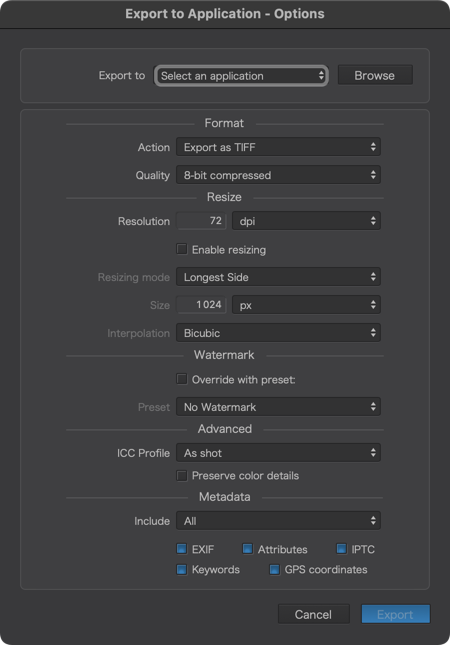
Task: Open the ICC Profile dropdown
Action: [278, 453]
